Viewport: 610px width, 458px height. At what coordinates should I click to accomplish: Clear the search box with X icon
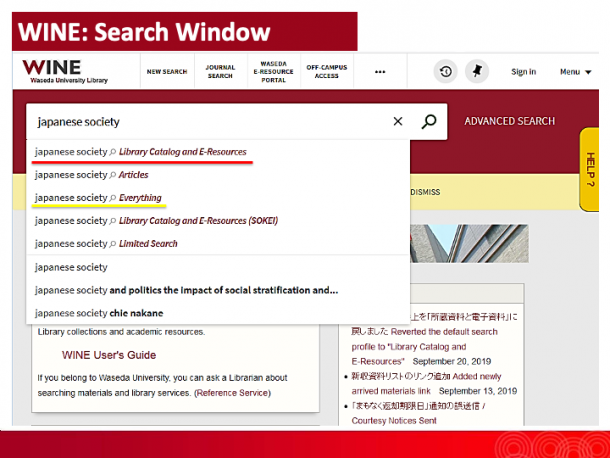[398, 121]
